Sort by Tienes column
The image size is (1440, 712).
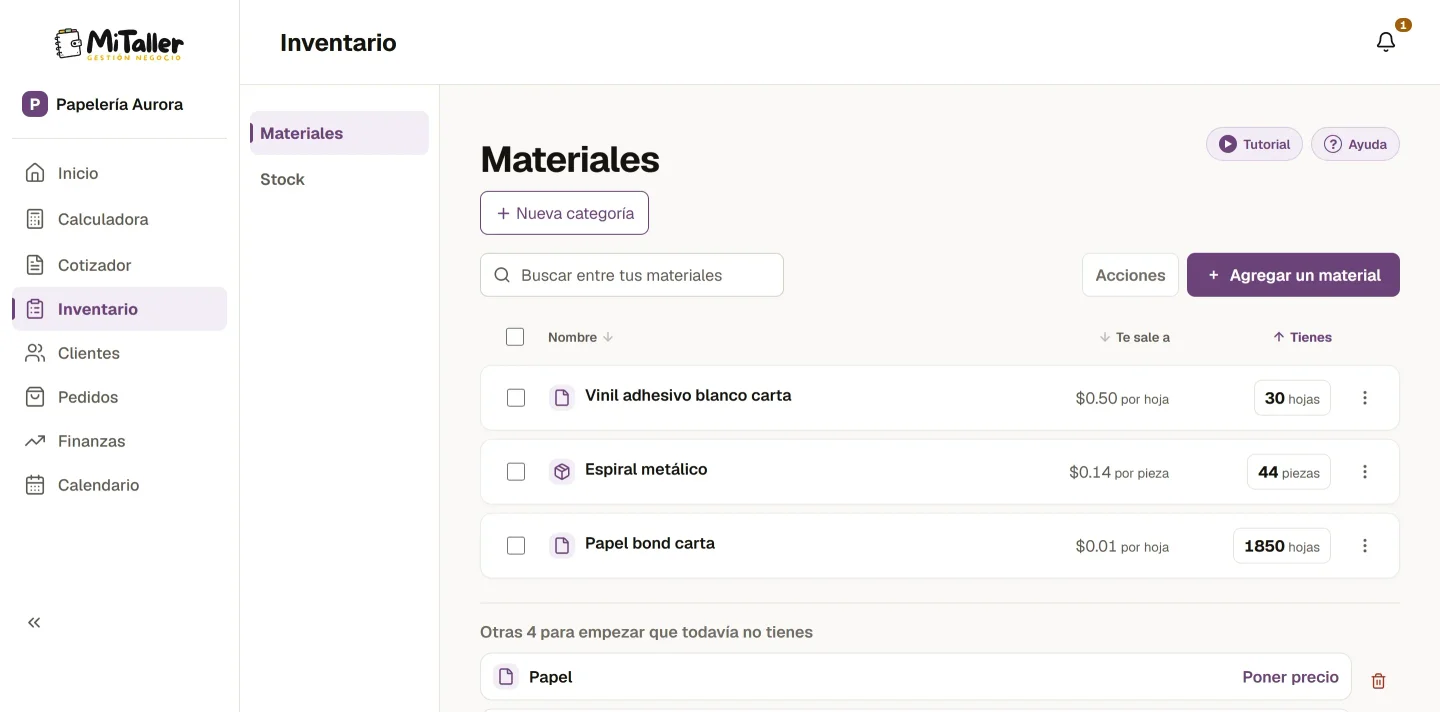click(x=1302, y=337)
